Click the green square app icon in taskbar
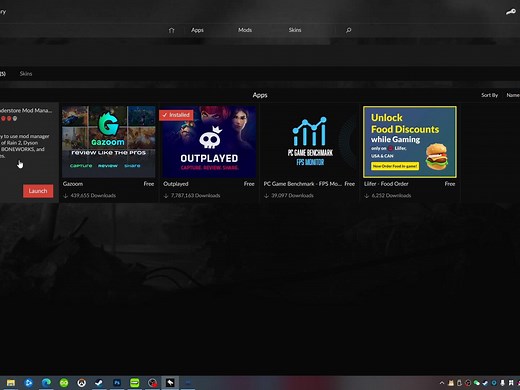Image resolution: width=520 pixels, height=390 pixels. coord(135,383)
